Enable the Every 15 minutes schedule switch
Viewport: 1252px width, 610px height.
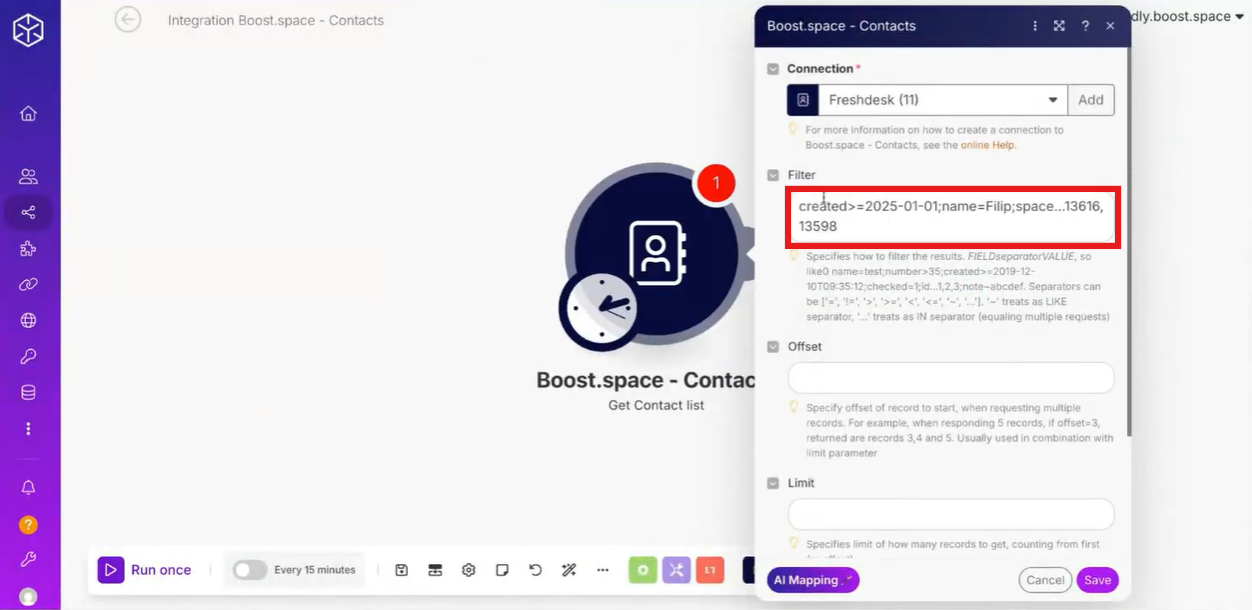coord(250,570)
